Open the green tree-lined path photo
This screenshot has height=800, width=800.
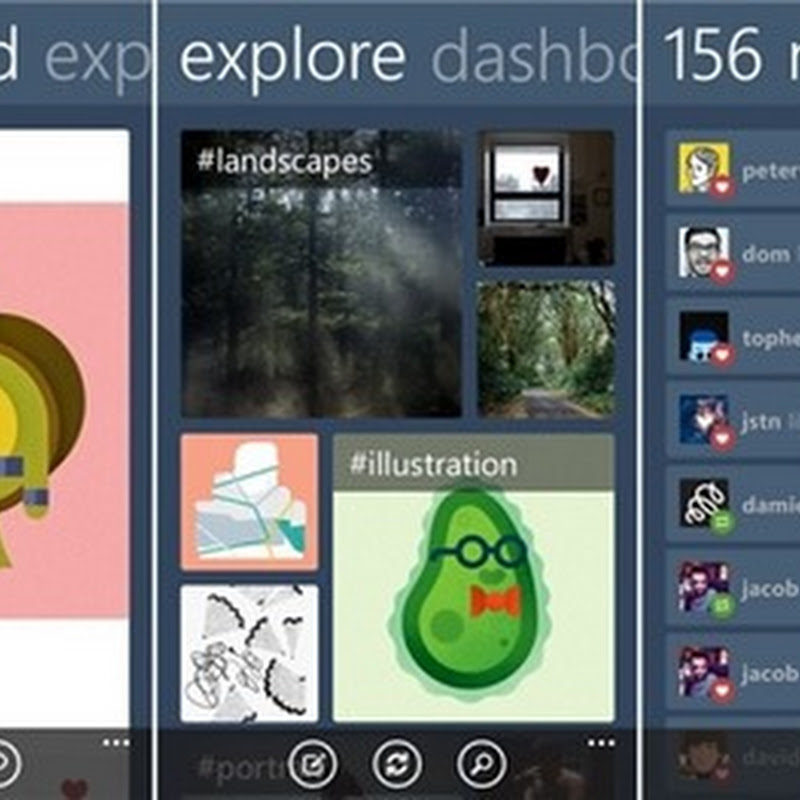tap(546, 349)
